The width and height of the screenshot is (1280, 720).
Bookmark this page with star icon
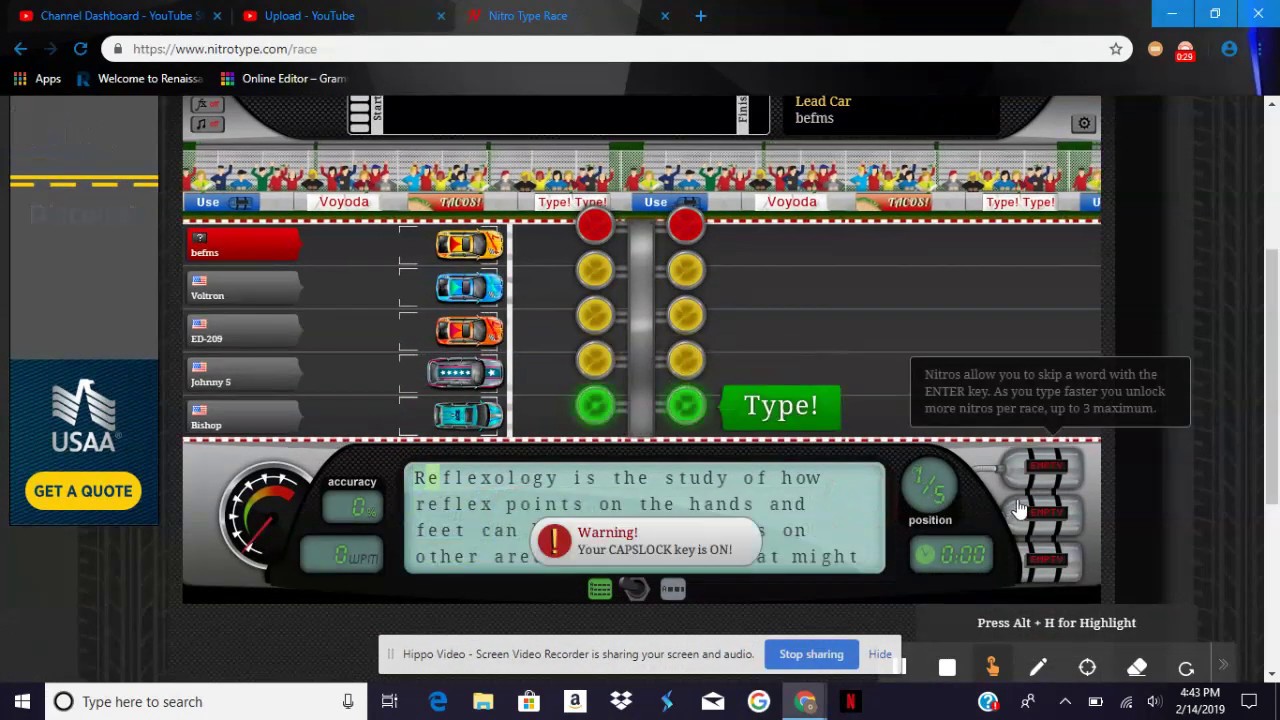[1116, 49]
